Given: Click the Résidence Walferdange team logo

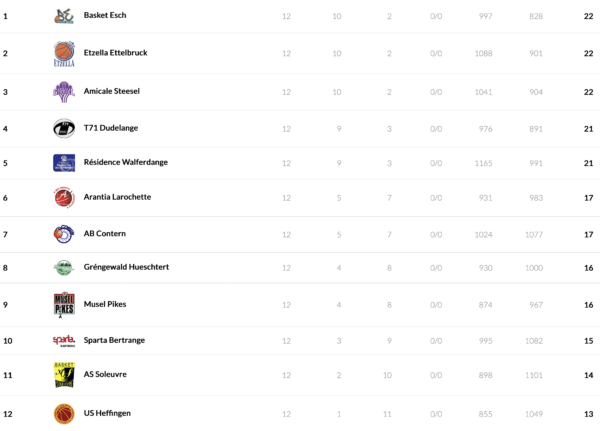Looking at the screenshot, I should click(64, 163).
